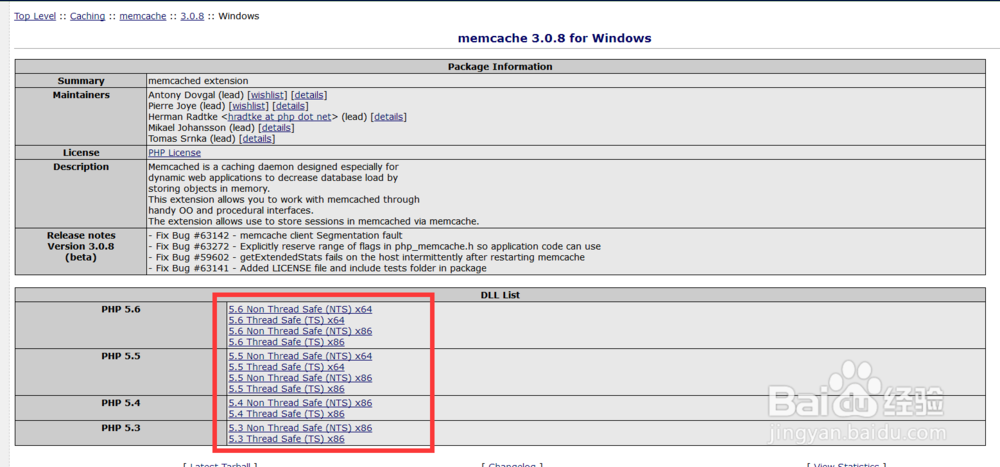Open the PHP License link
The height and width of the screenshot is (467, 1000).
(174, 153)
